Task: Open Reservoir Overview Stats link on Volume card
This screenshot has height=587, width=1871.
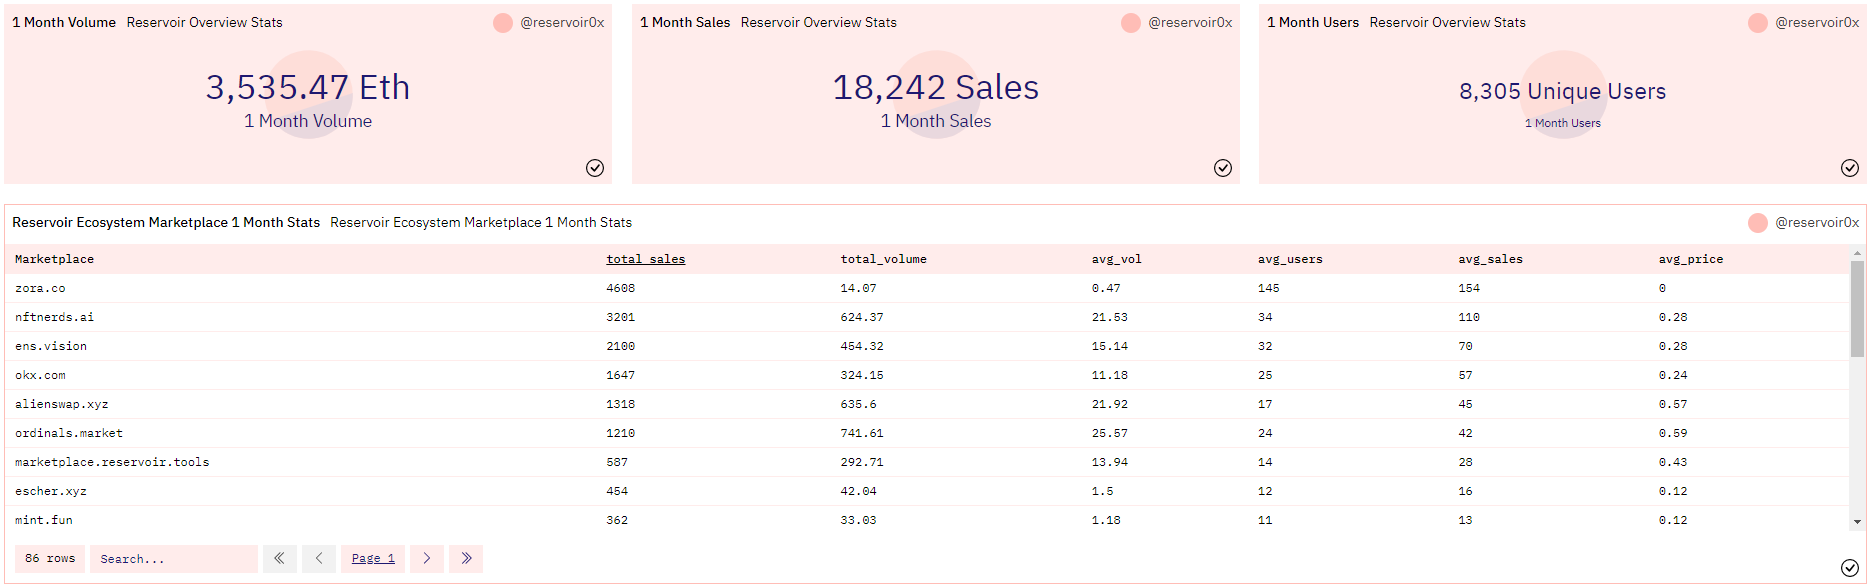Action: [204, 22]
